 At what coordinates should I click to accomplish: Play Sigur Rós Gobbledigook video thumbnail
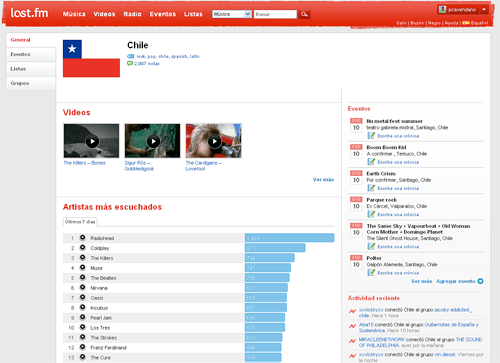152,141
